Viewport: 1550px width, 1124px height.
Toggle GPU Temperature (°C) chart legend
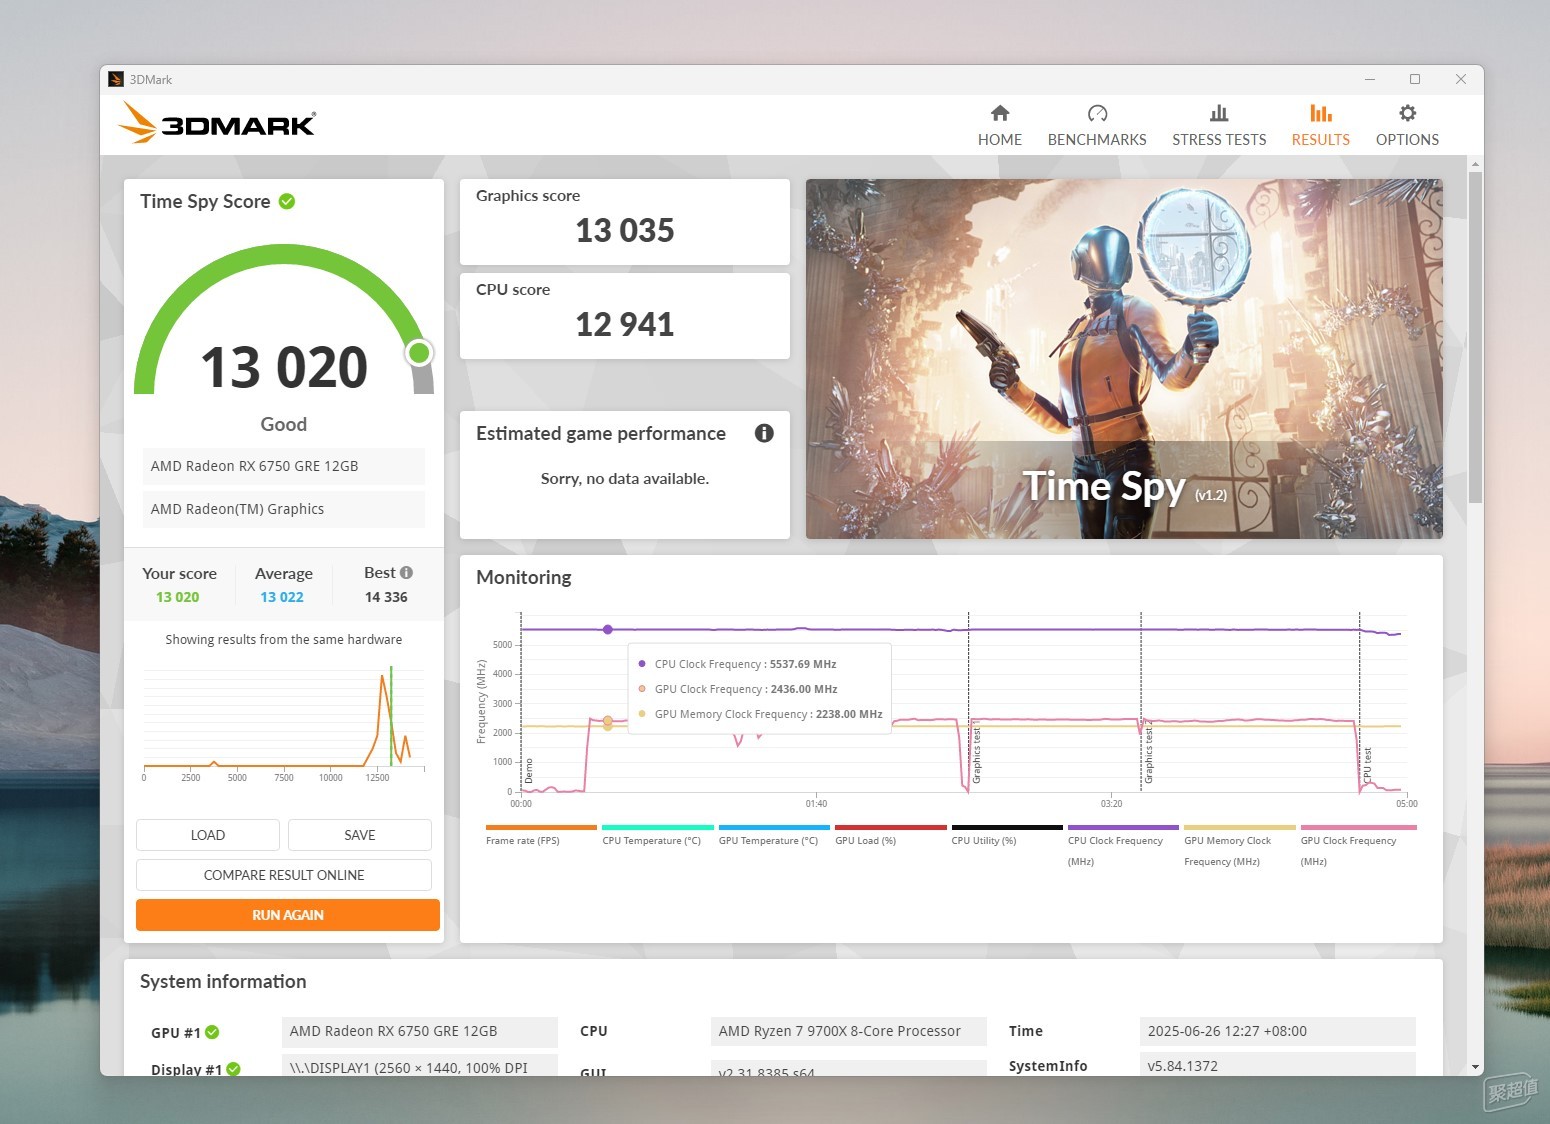click(774, 835)
